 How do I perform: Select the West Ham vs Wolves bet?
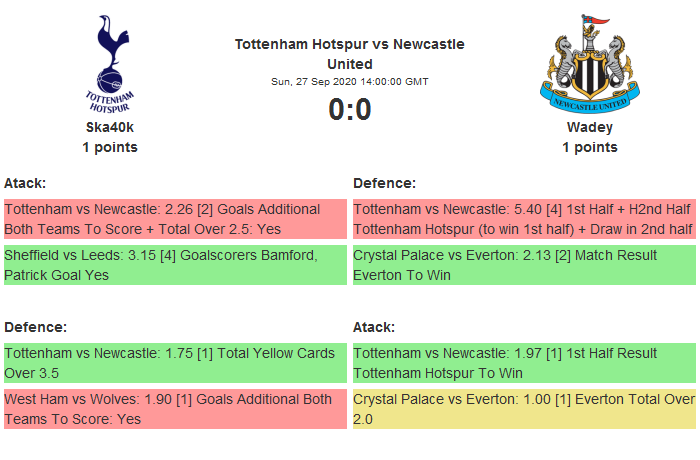(x=175, y=409)
